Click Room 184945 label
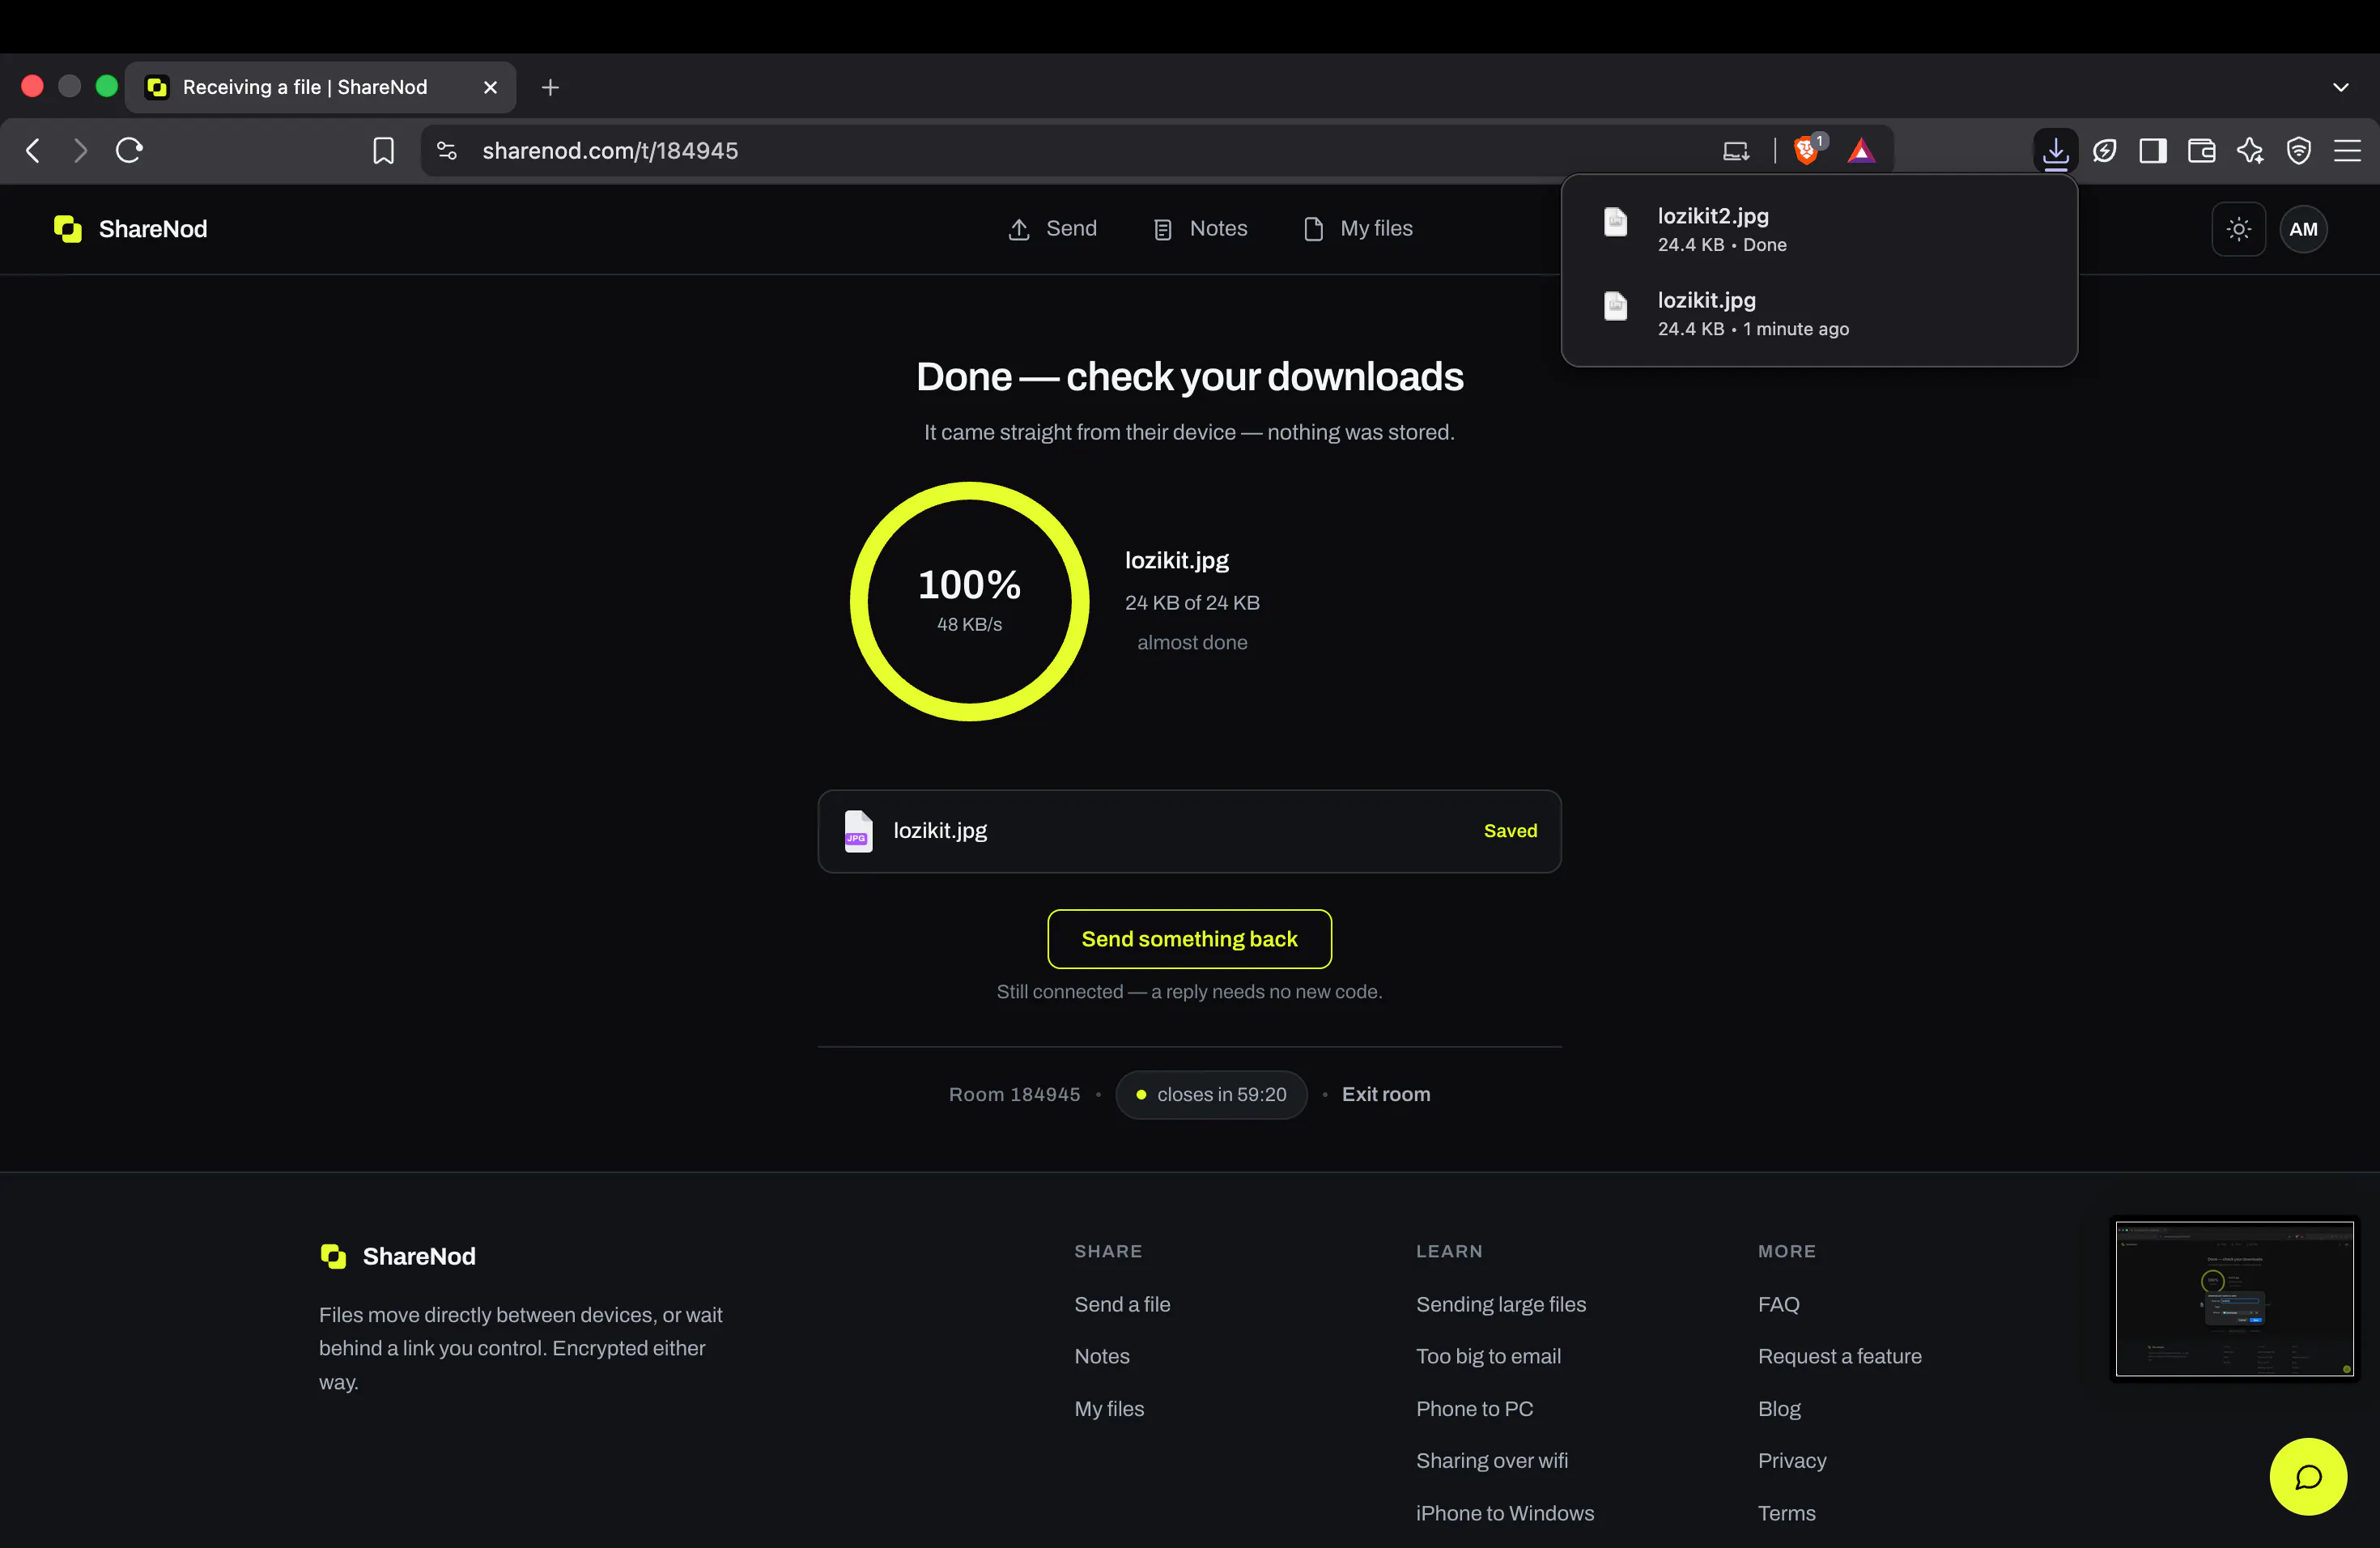Viewport: 2380px width, 1548px height. click(x=1014, y=1095)
